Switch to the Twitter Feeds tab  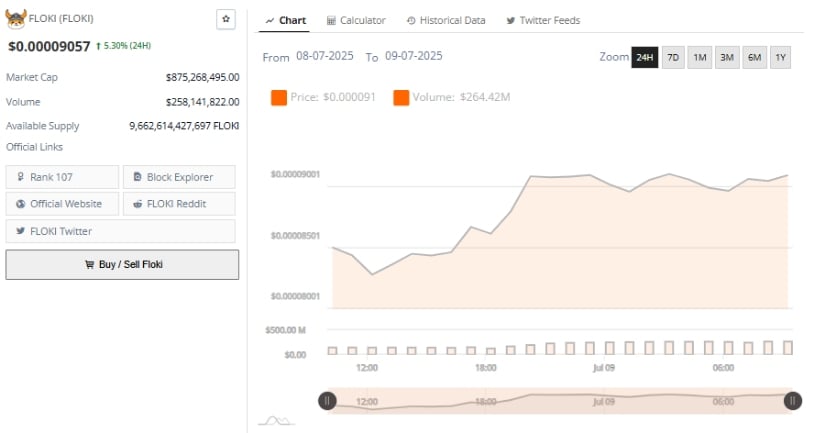(544, 21)
